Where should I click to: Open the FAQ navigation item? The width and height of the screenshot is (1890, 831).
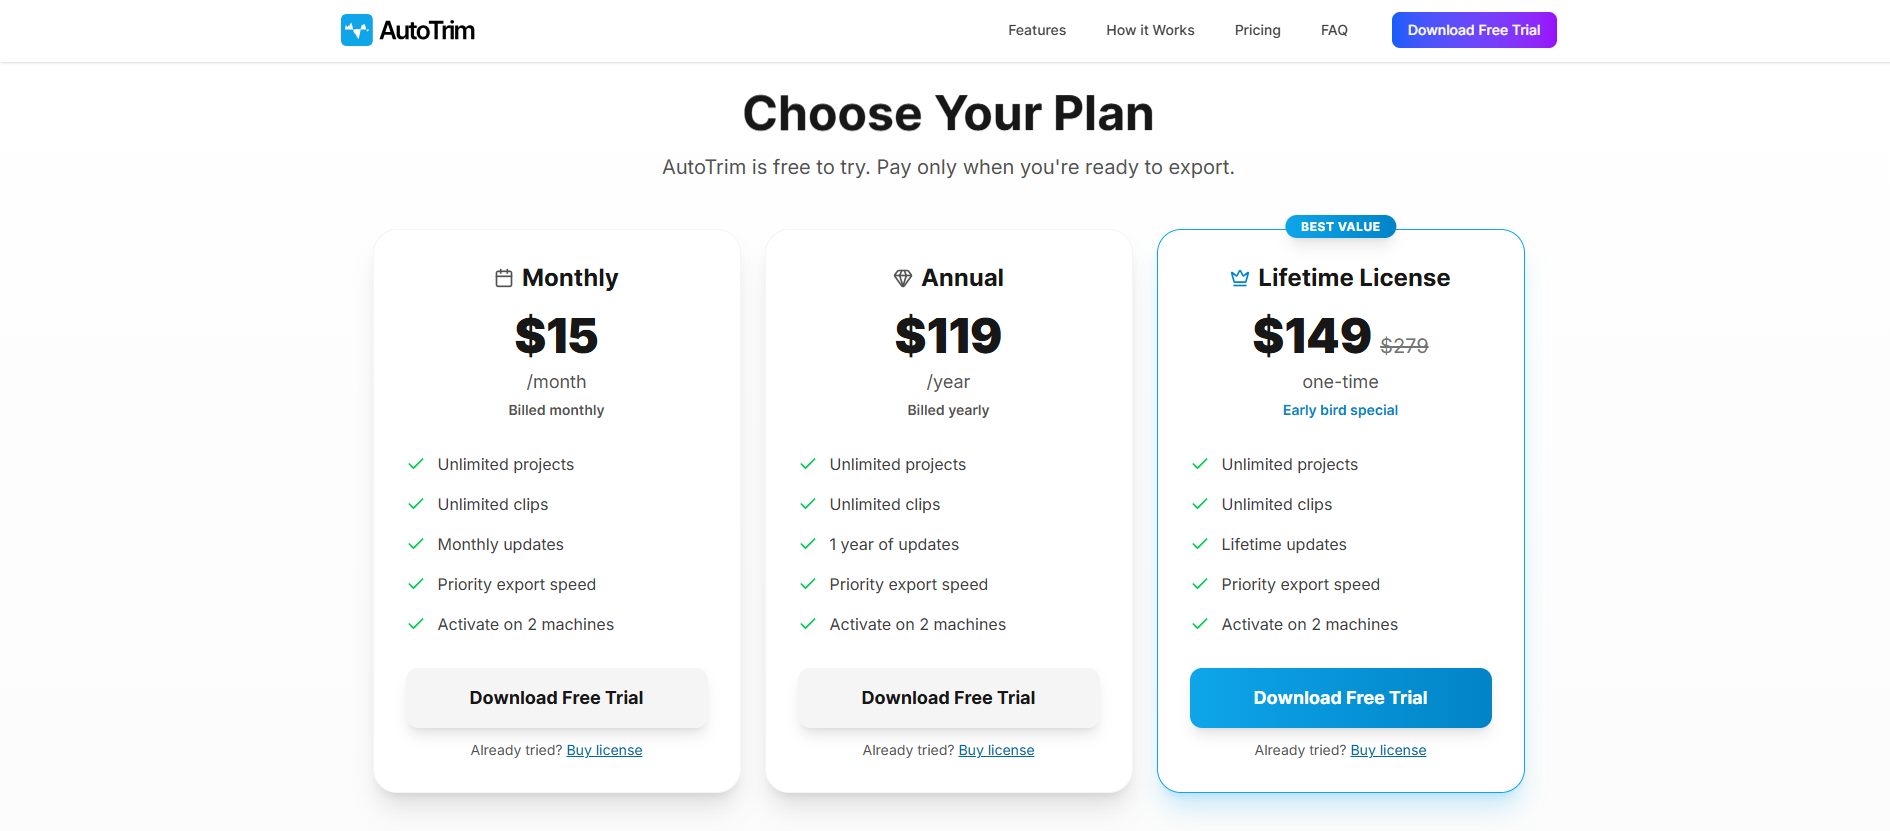point(1334,30)
